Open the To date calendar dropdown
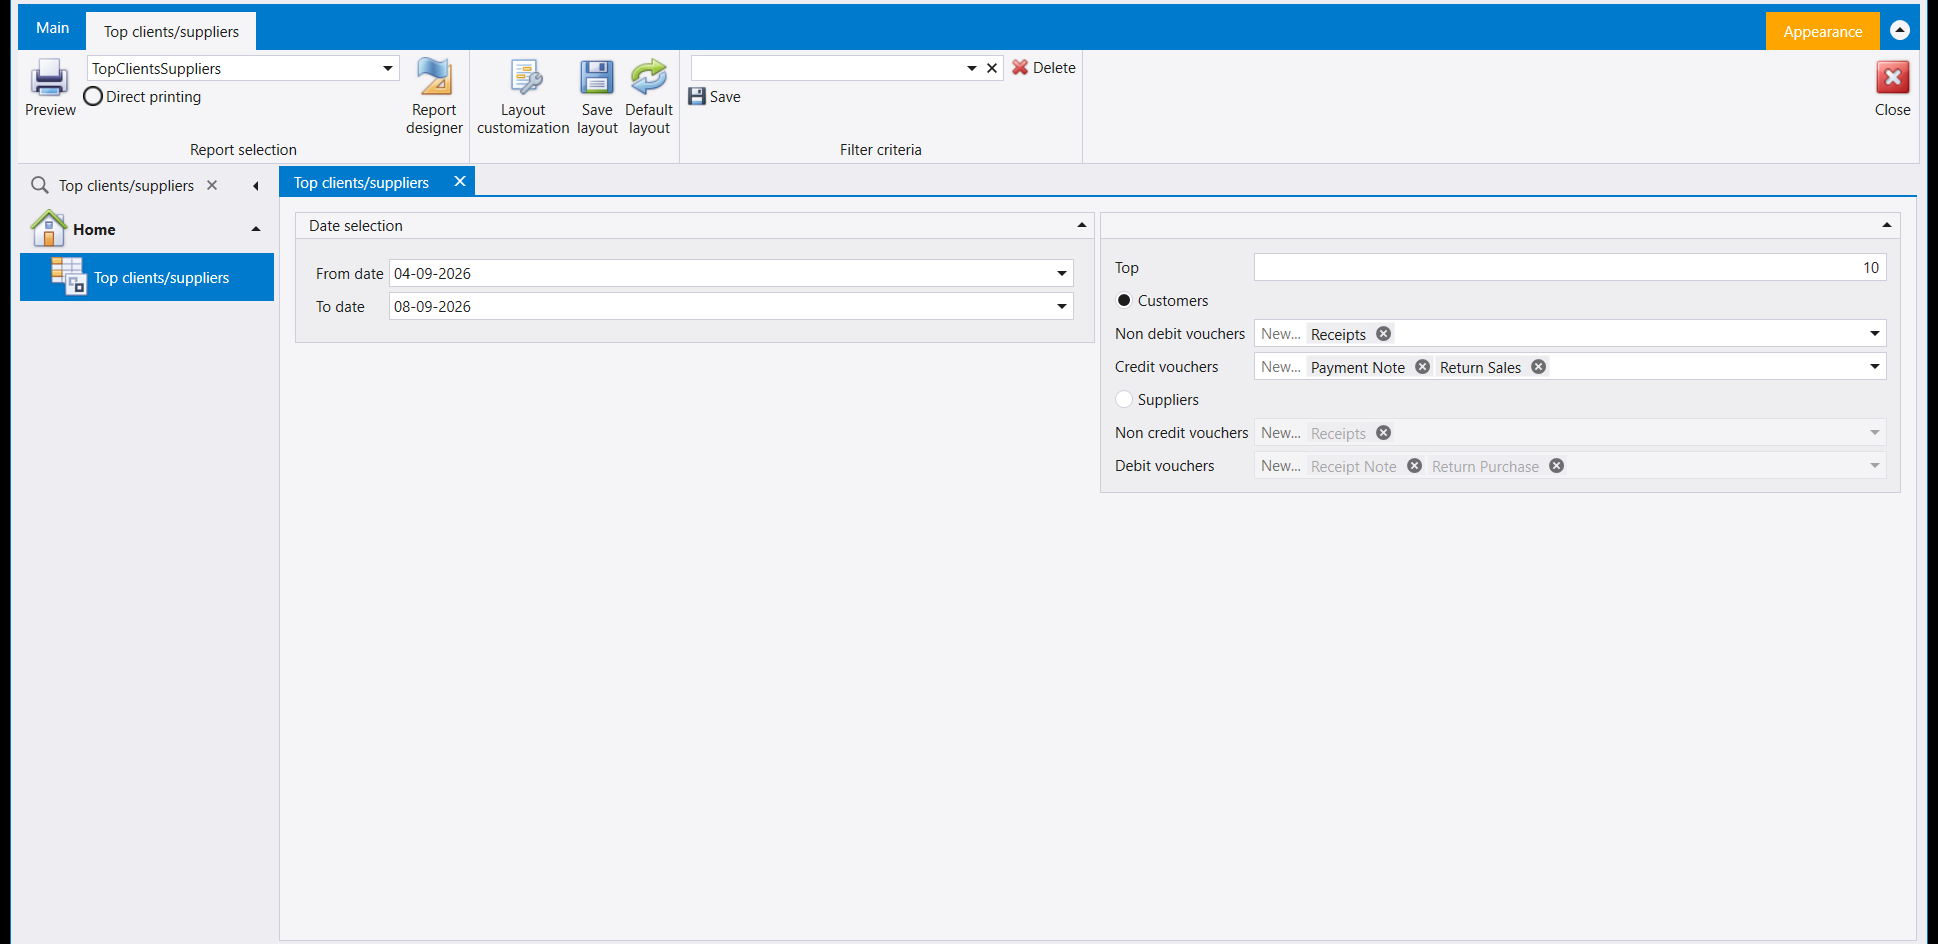 click(1062, 306)
